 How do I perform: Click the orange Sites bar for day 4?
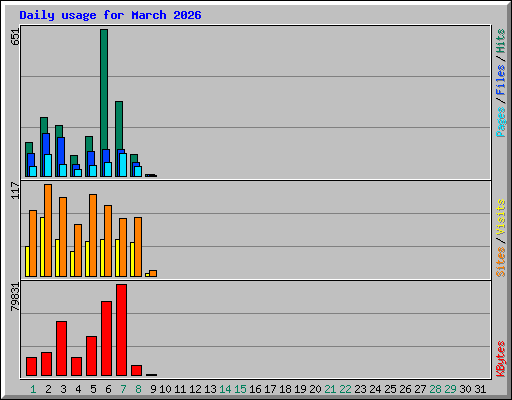78,250
